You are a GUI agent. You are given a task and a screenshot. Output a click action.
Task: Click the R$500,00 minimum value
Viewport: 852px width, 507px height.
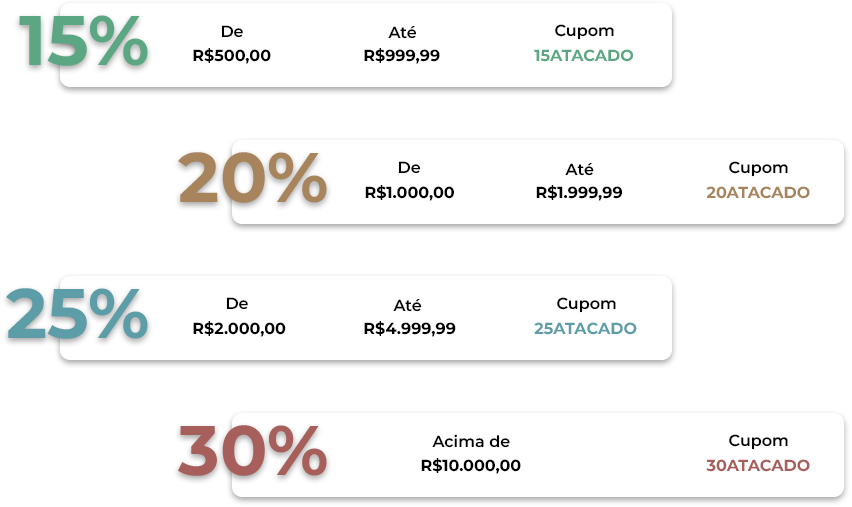coord(231,55)
